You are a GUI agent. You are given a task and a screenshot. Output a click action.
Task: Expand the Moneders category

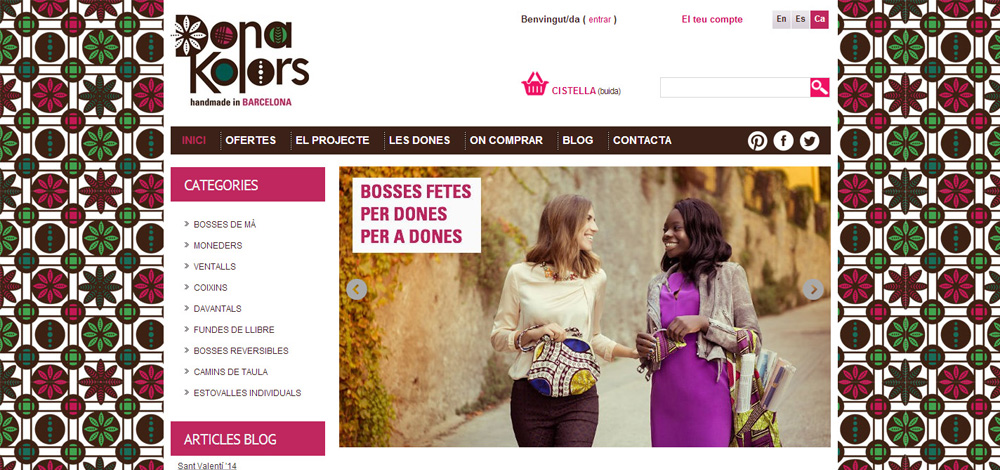click(x=218, y=246)
